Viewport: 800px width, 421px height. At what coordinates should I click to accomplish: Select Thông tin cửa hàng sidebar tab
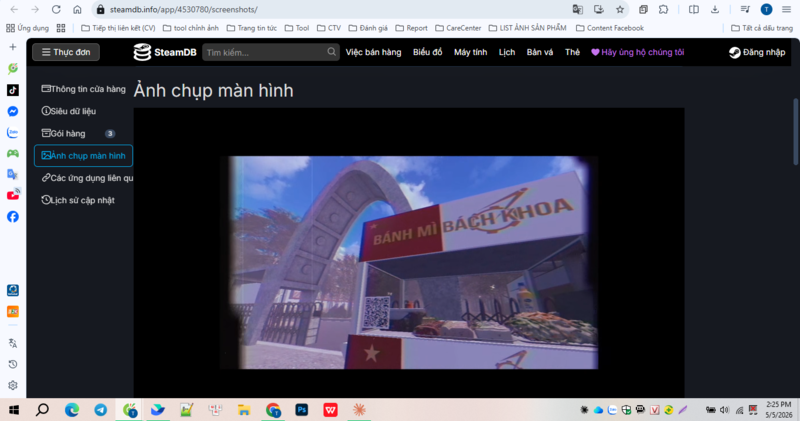point(83,89)
